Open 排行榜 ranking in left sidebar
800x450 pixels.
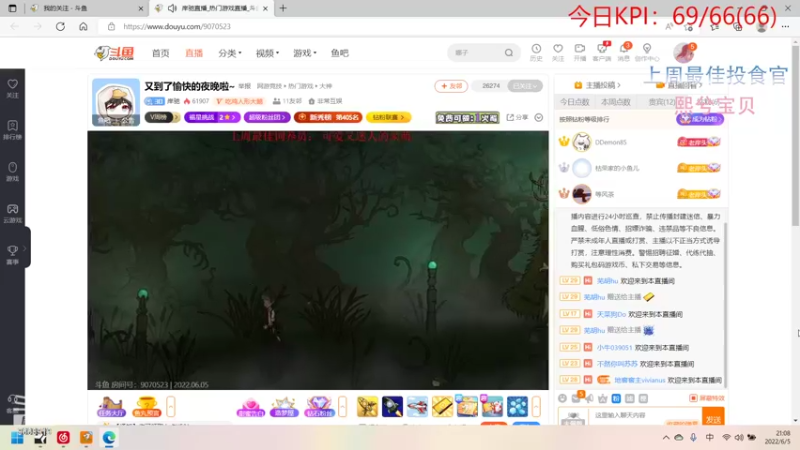coord(12,130)
